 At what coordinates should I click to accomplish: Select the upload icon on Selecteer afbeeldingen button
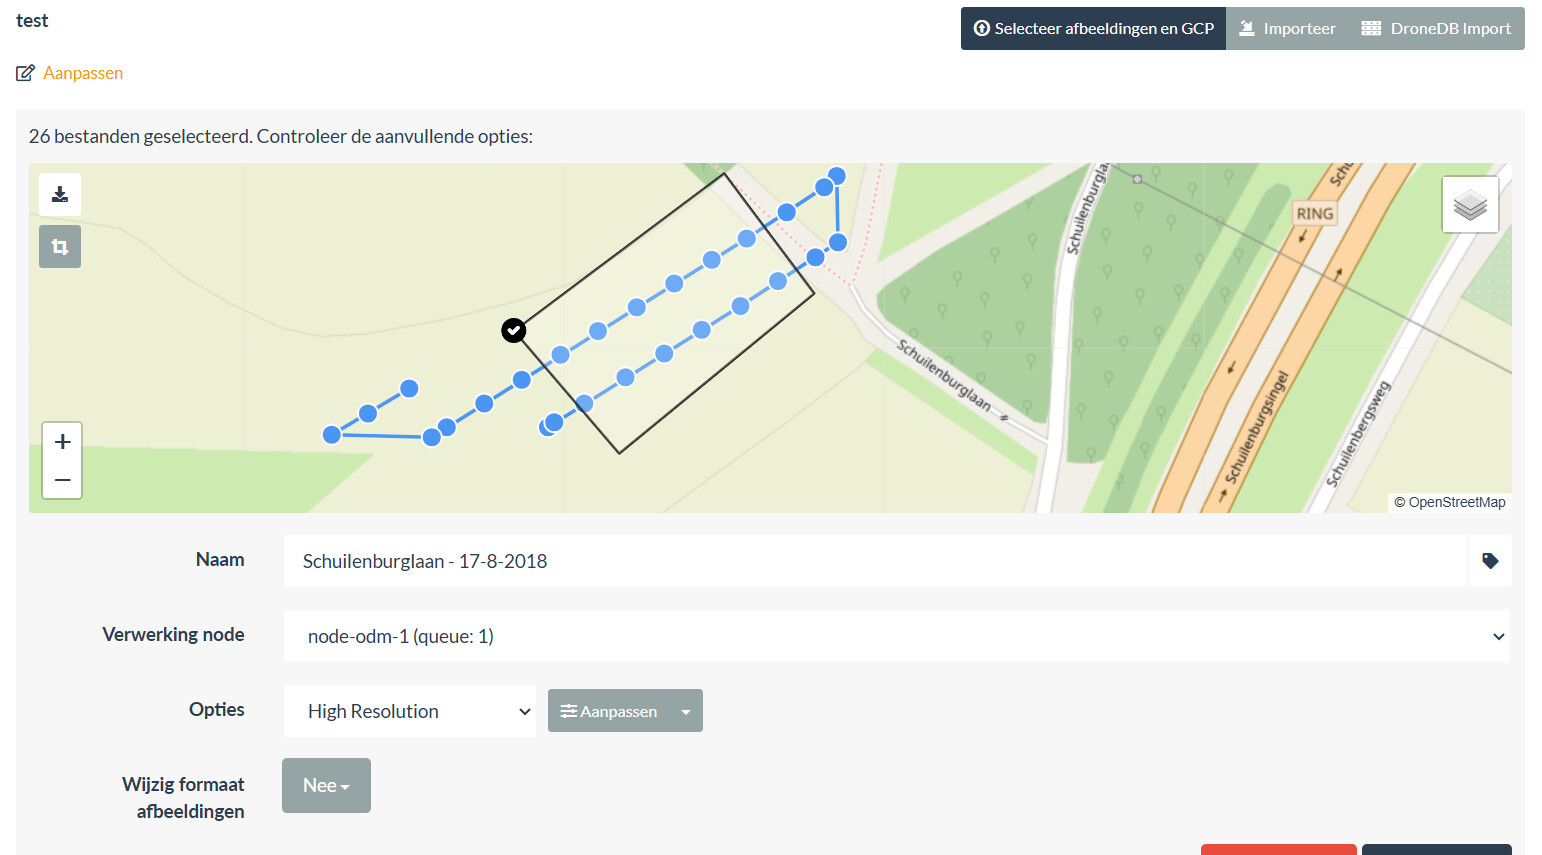(982, 28)
